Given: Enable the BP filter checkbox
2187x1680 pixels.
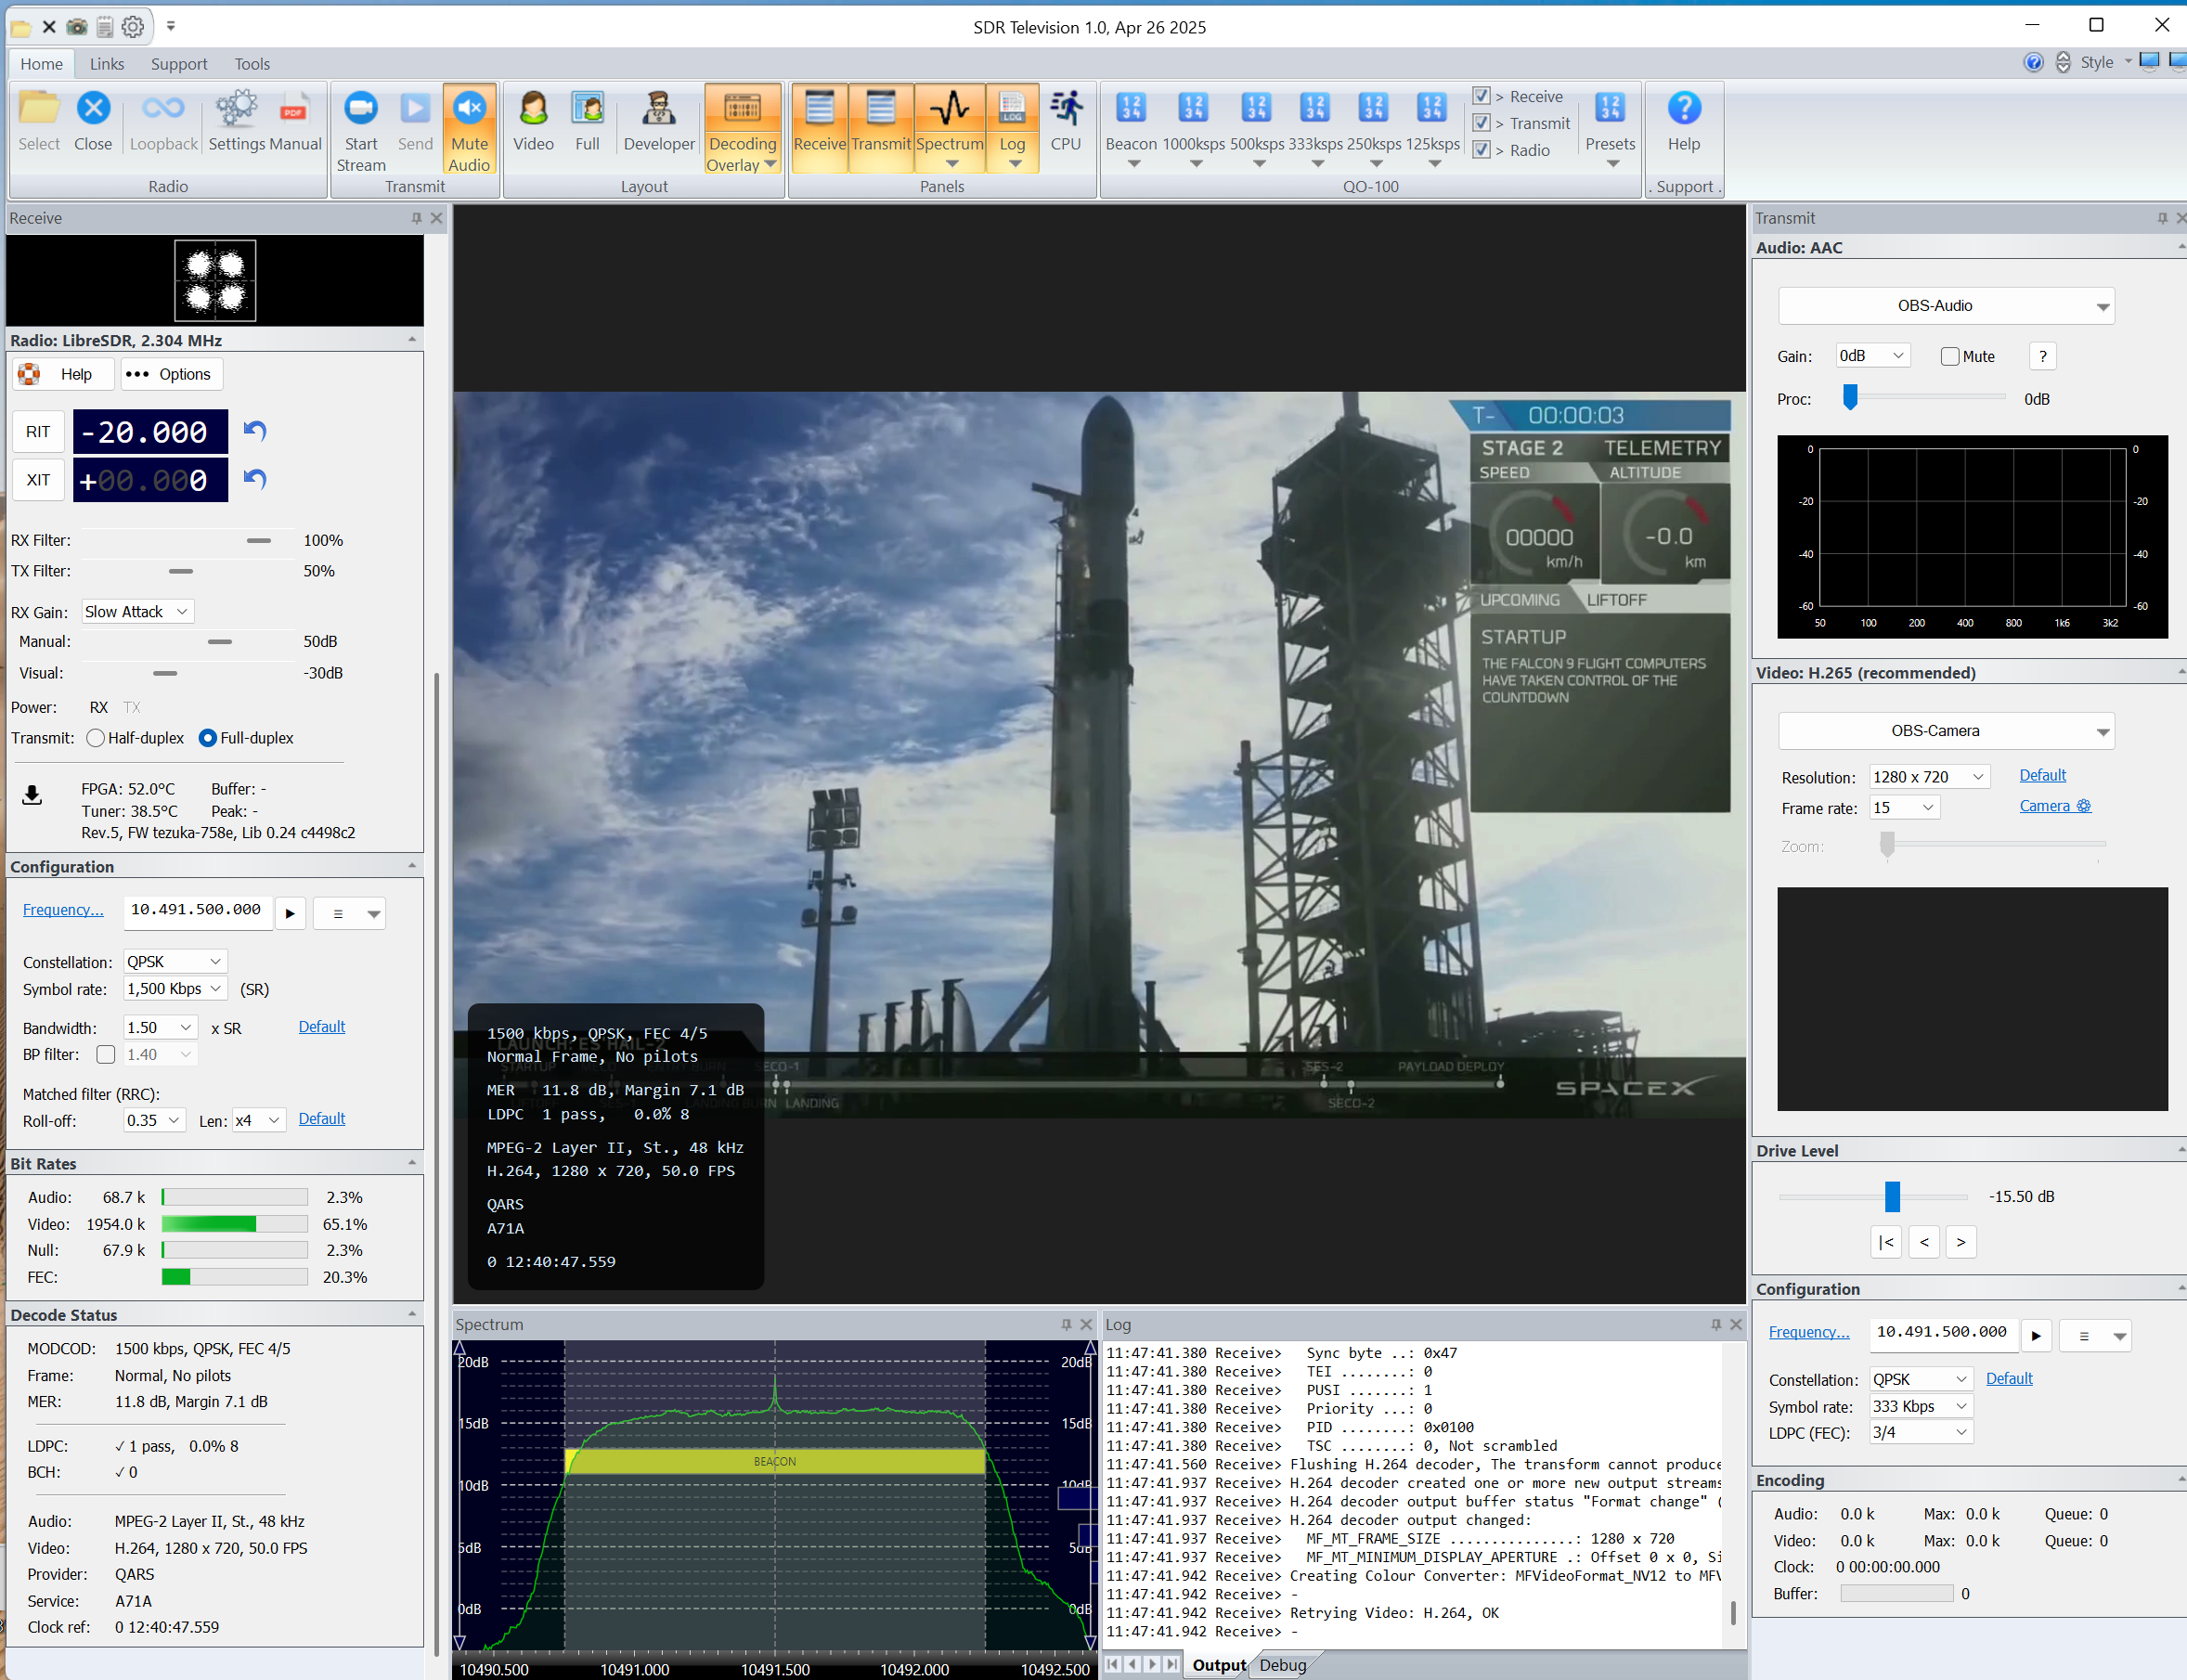Looking at the screenshot, I should (106, 1054).
